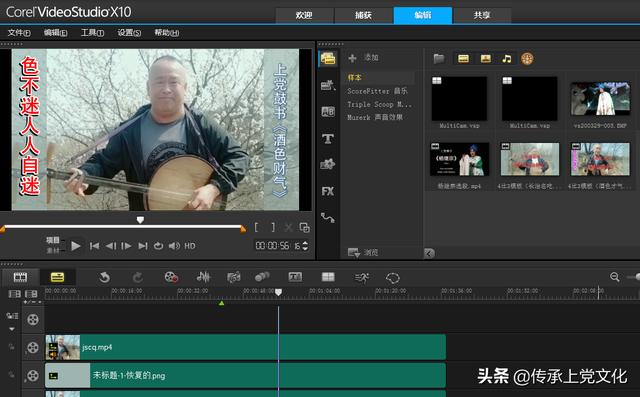Play the project preview

(76, 246)
